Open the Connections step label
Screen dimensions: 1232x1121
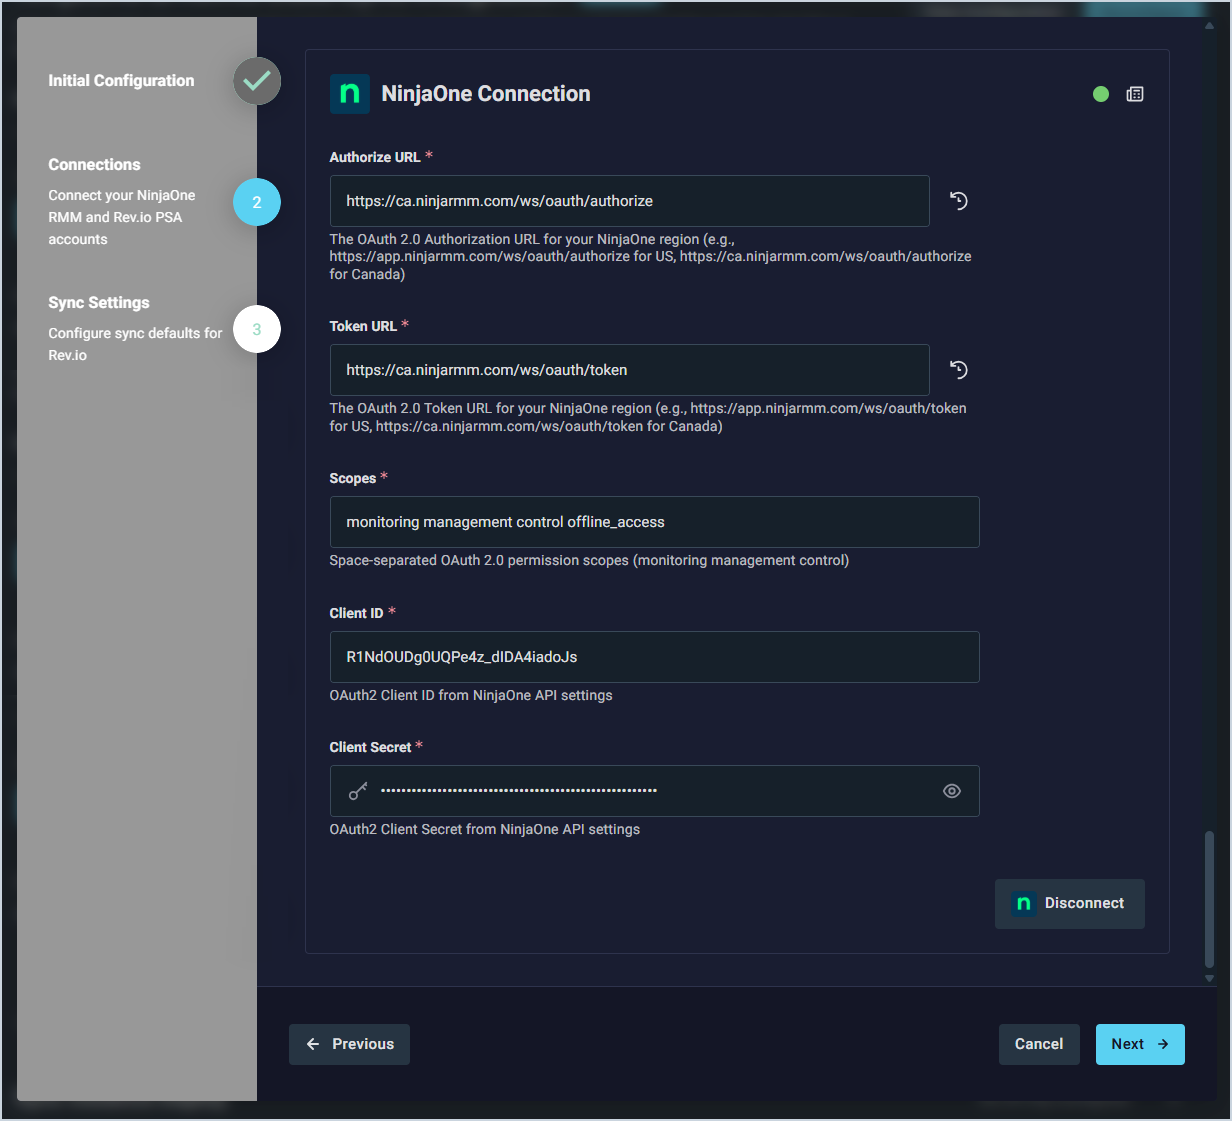click(x=95, y=165)
